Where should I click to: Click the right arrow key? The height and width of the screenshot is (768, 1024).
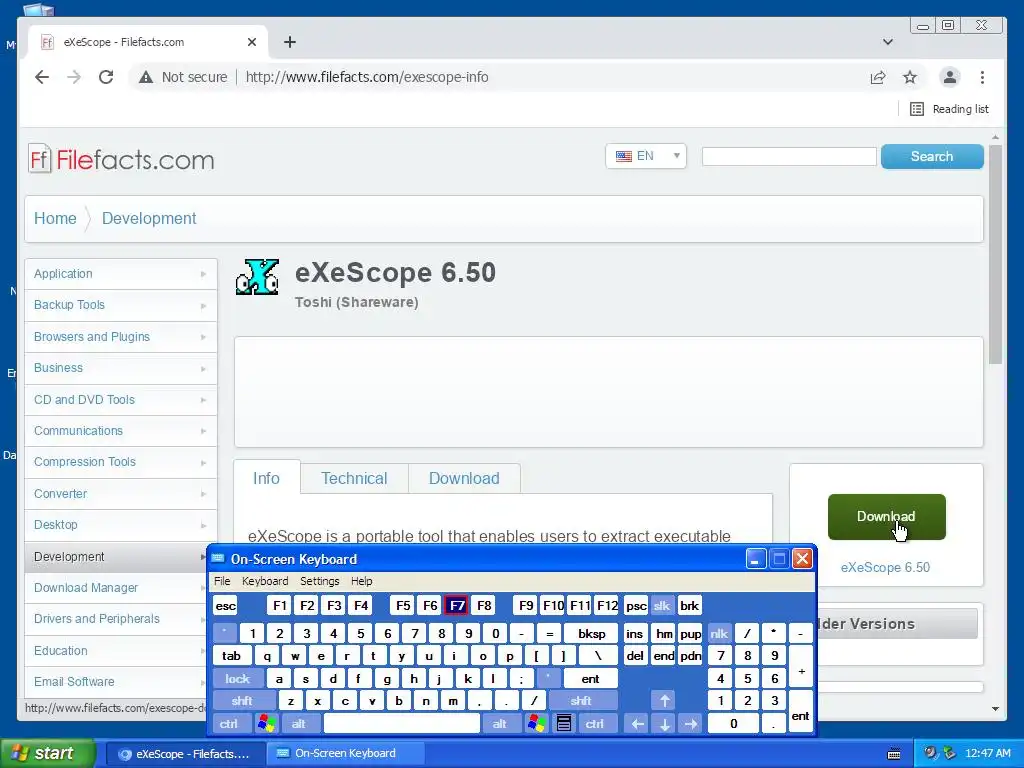coord(690,724)
